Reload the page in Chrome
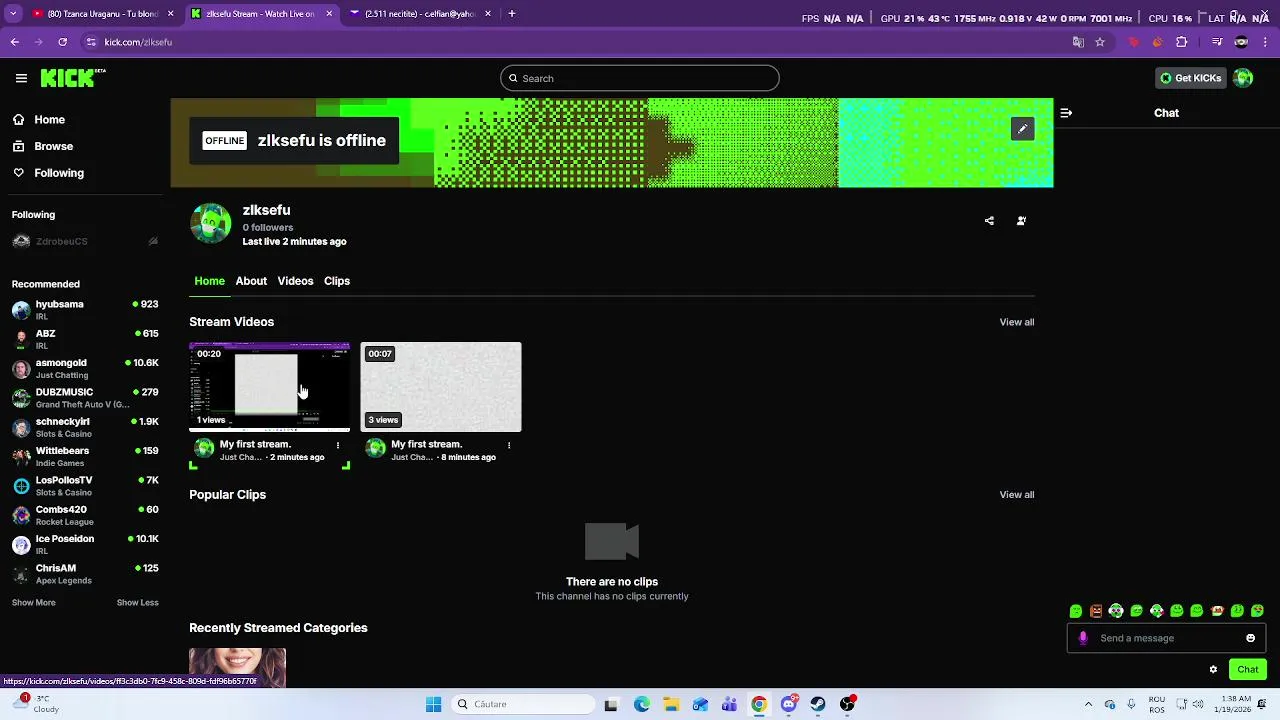The image size is (1280, 720). pyautogui.click(x=62, y=42)
